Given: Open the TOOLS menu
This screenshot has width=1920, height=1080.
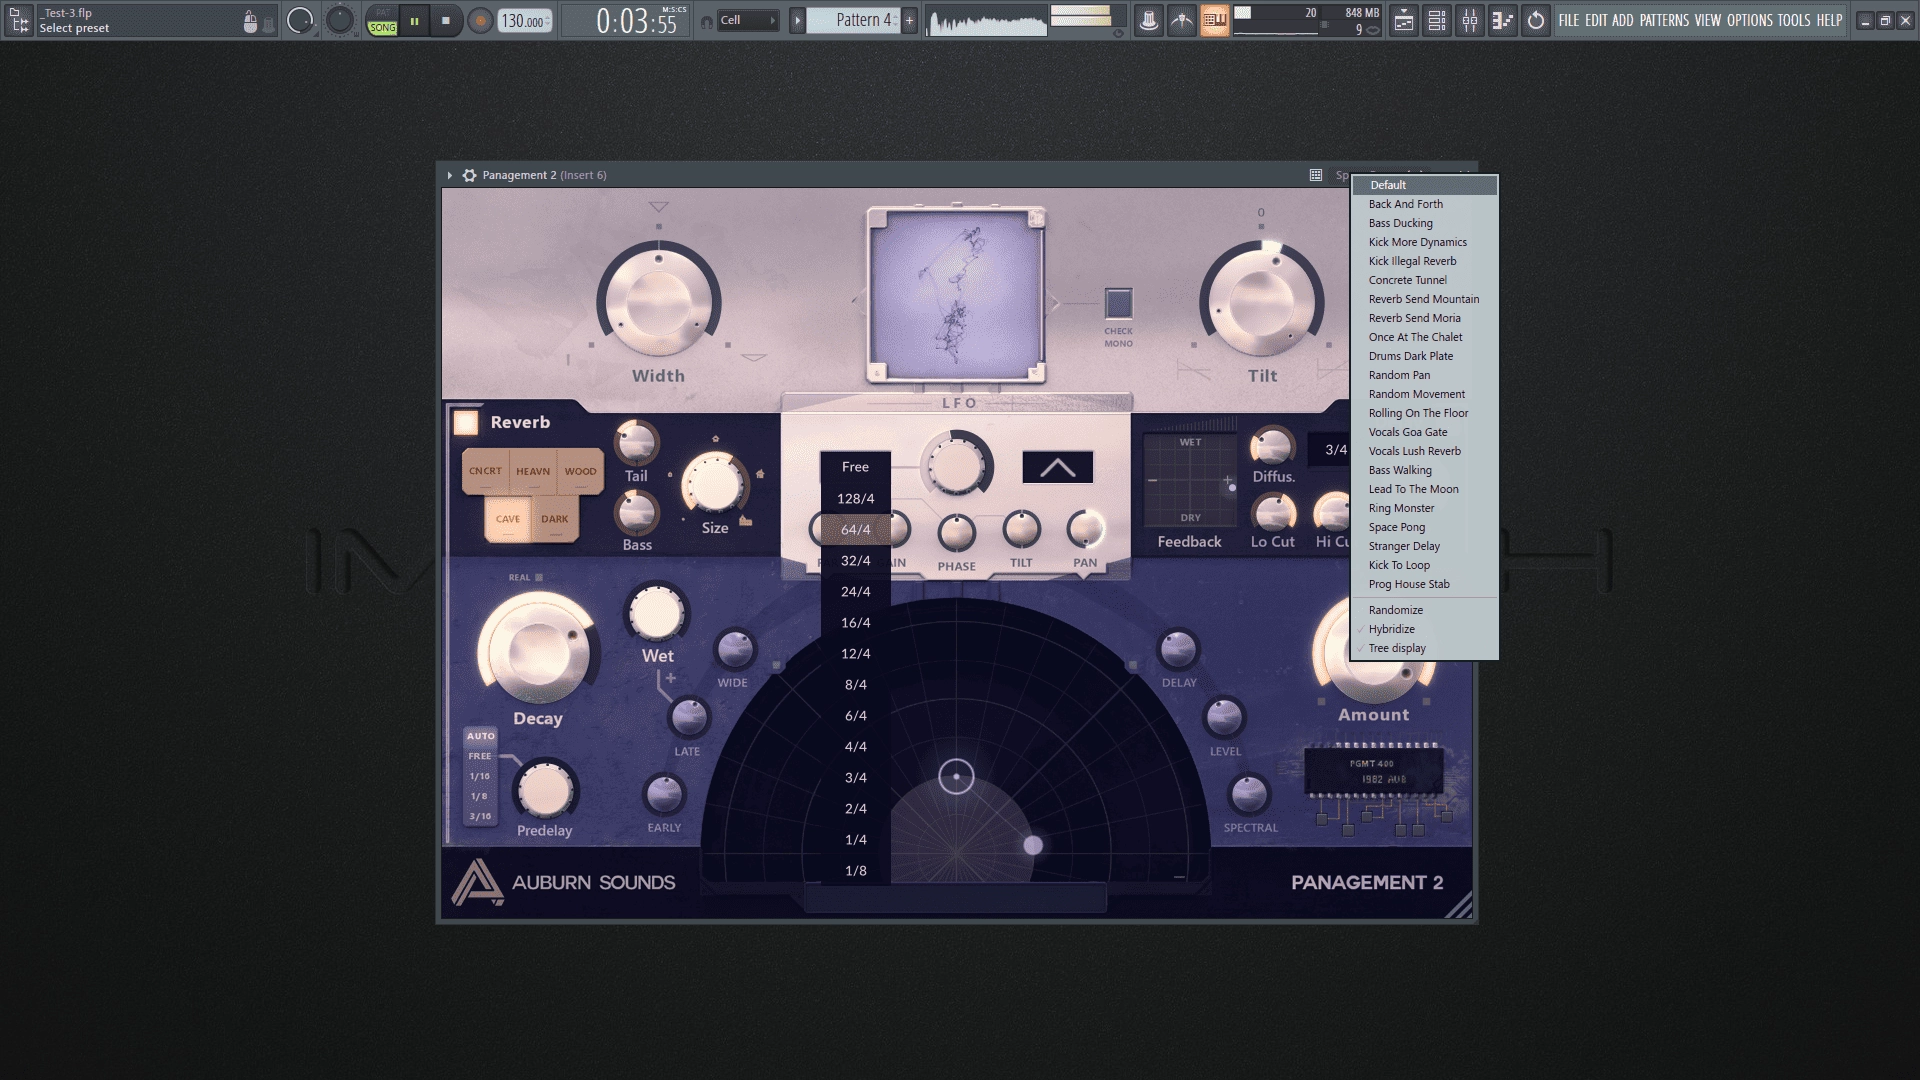Looking at the screenshot, I should pyautogui.click(x=1794, y=20).
